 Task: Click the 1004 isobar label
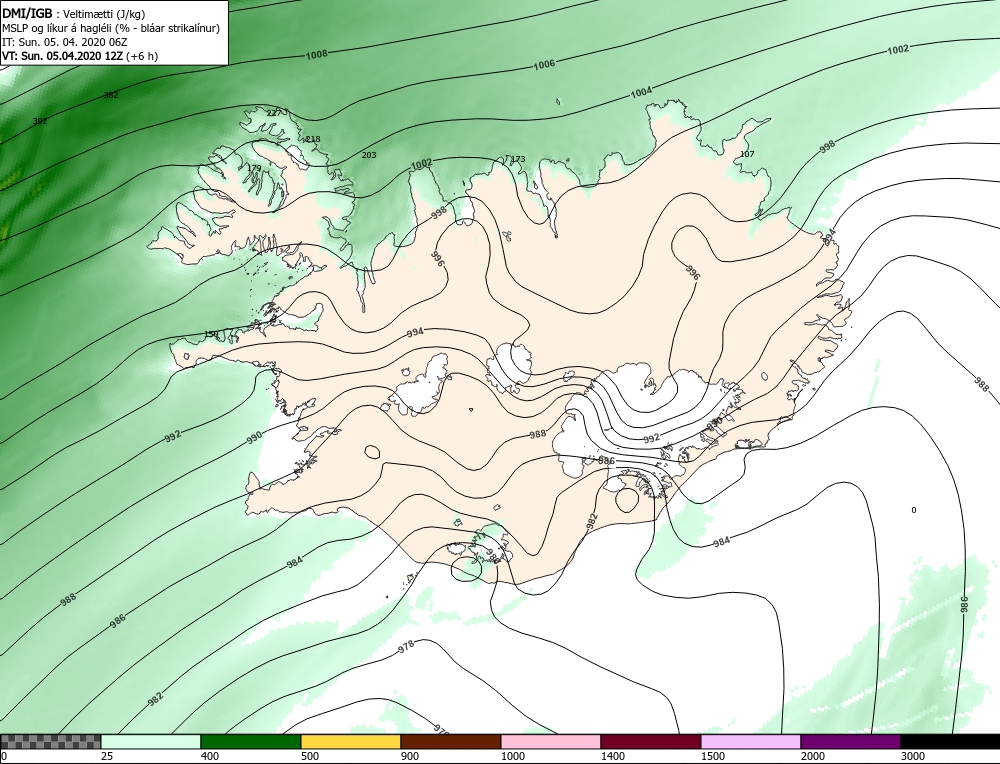[642, 92]
